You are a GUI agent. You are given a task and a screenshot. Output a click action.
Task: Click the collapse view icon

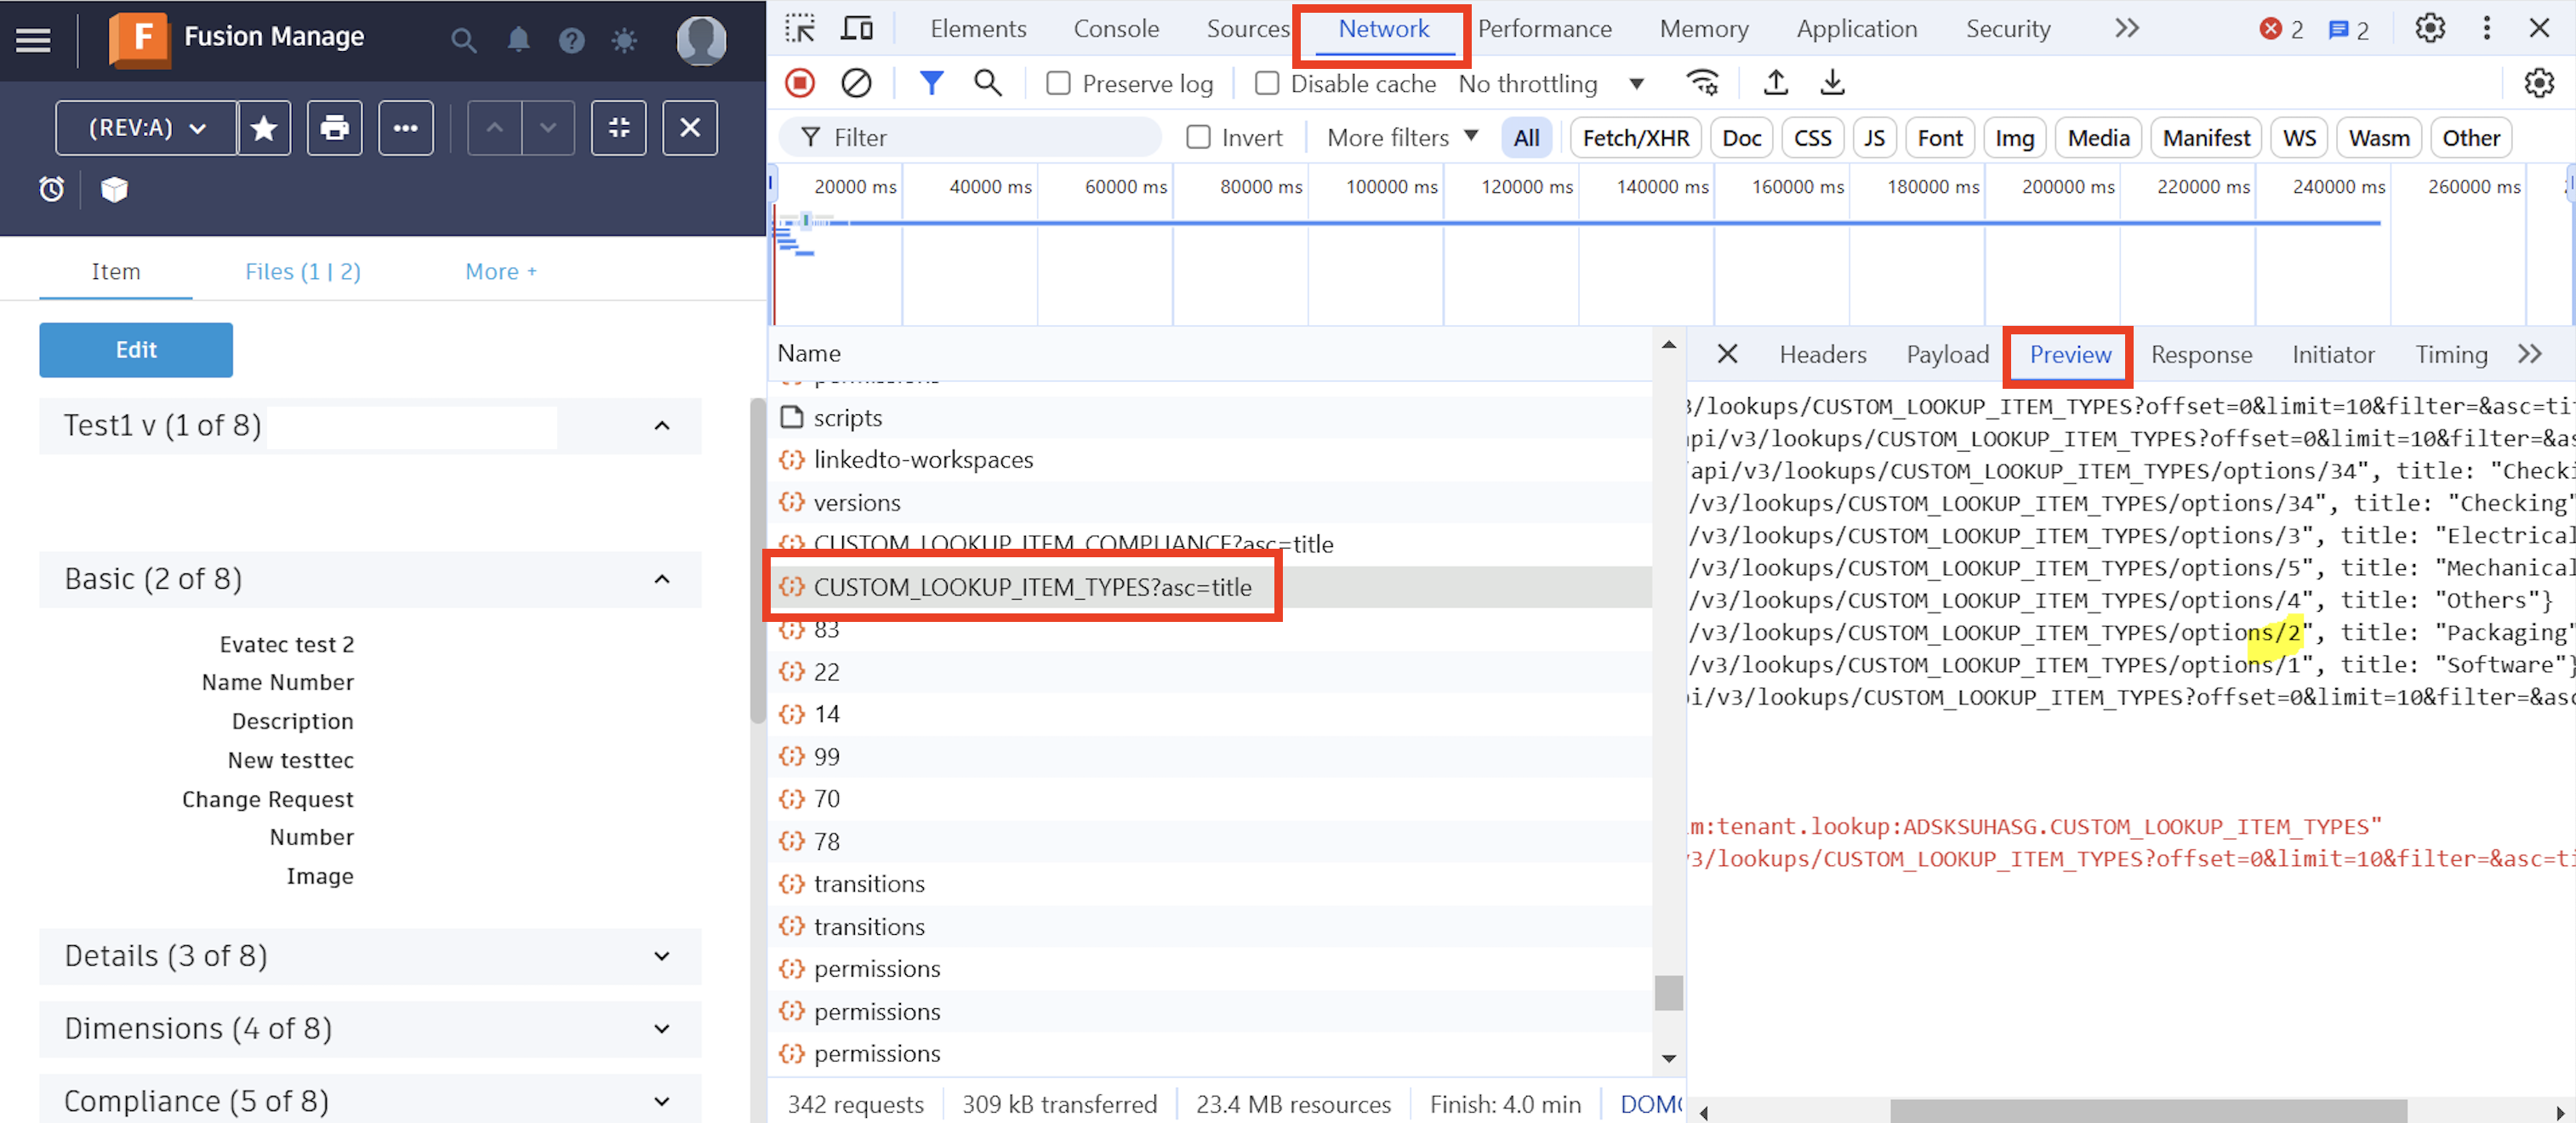(619, 128)
